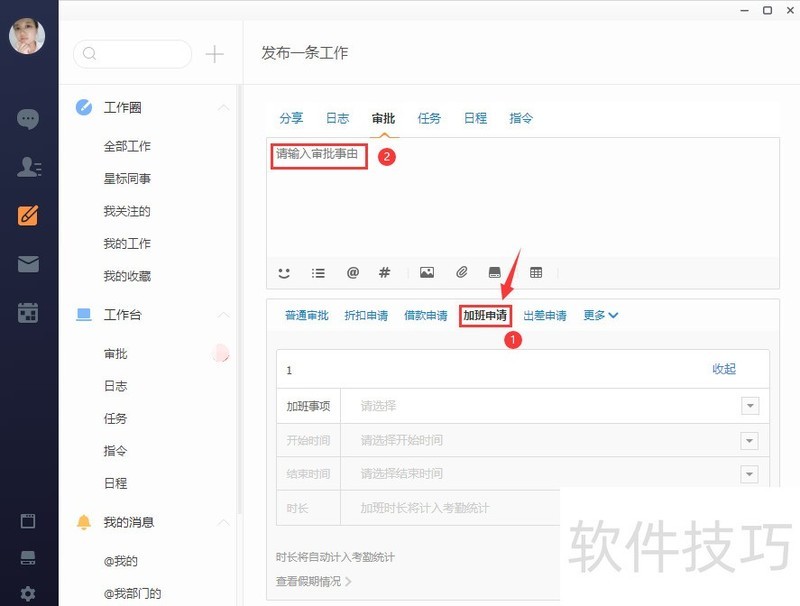Open the mail icon in the left rail

[x=27, y=263]
